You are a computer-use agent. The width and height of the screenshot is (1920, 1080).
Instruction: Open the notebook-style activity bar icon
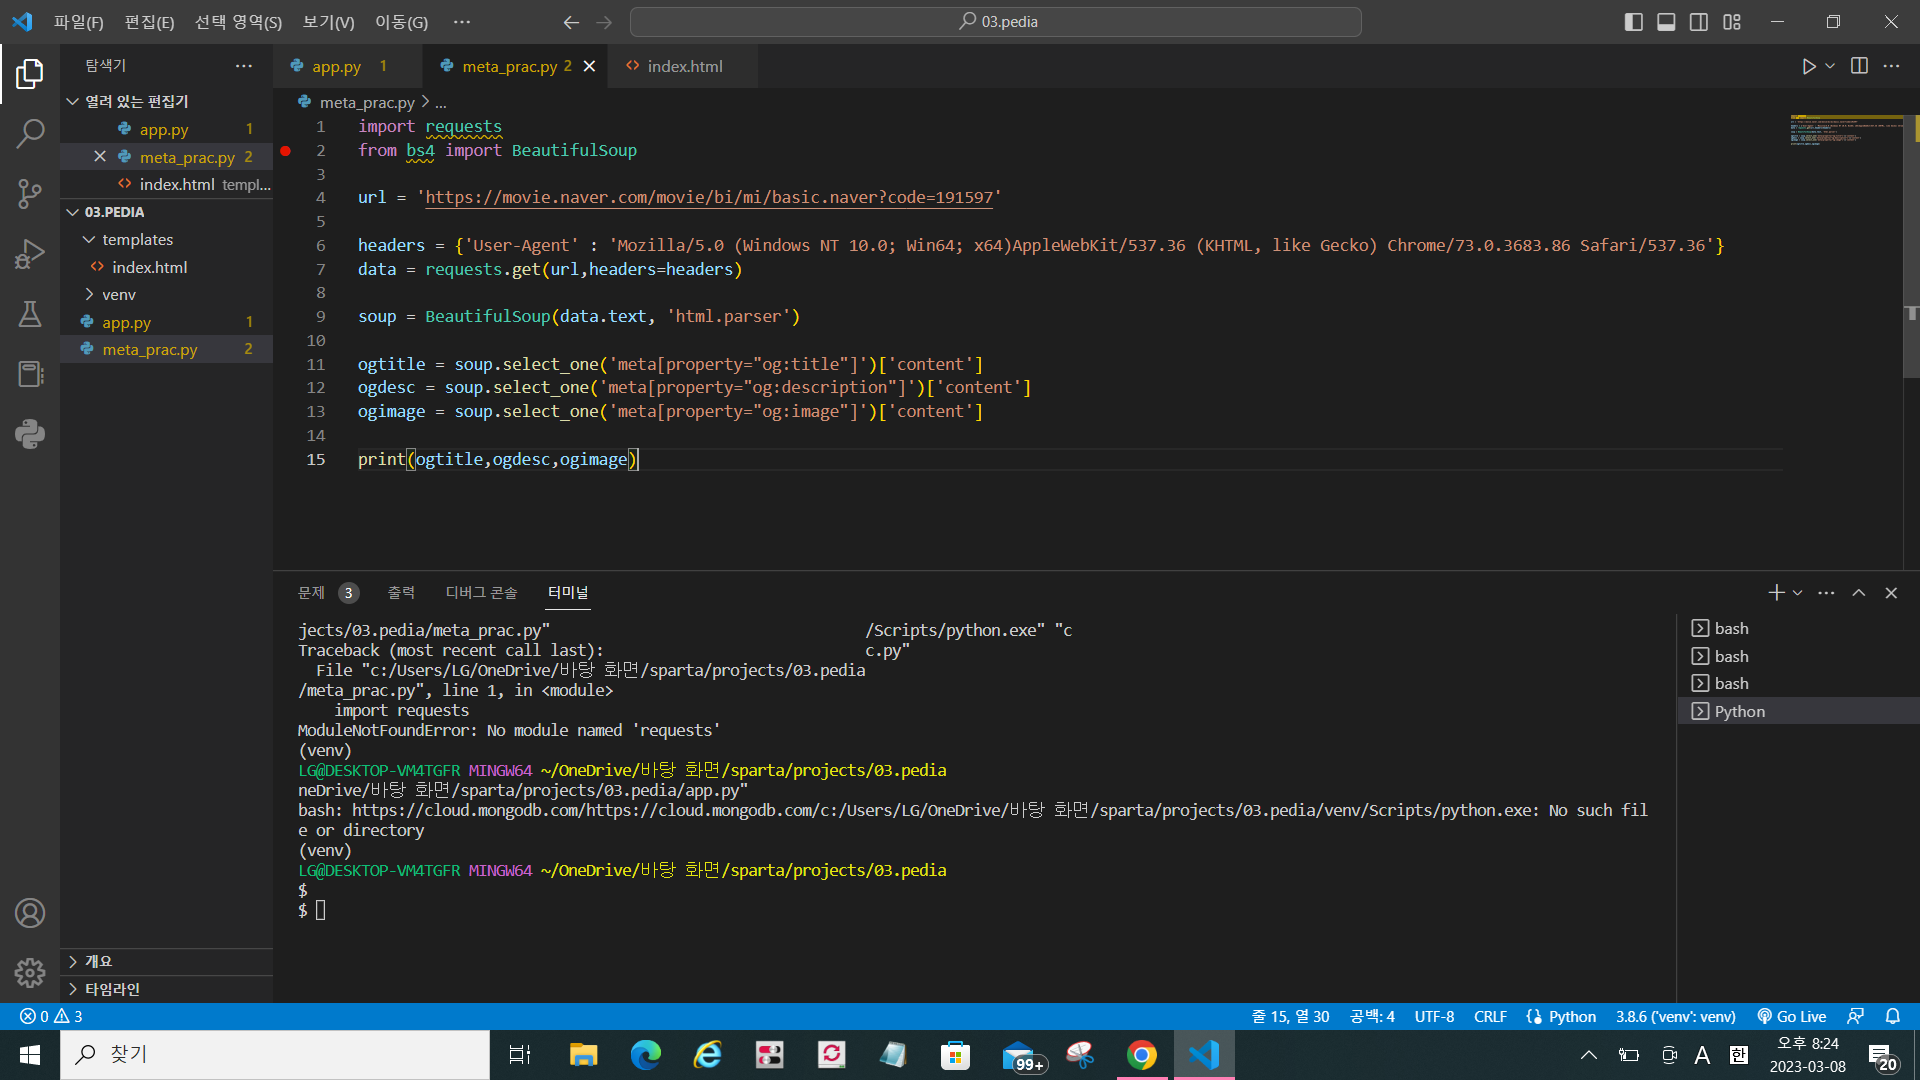pos(30,374)
